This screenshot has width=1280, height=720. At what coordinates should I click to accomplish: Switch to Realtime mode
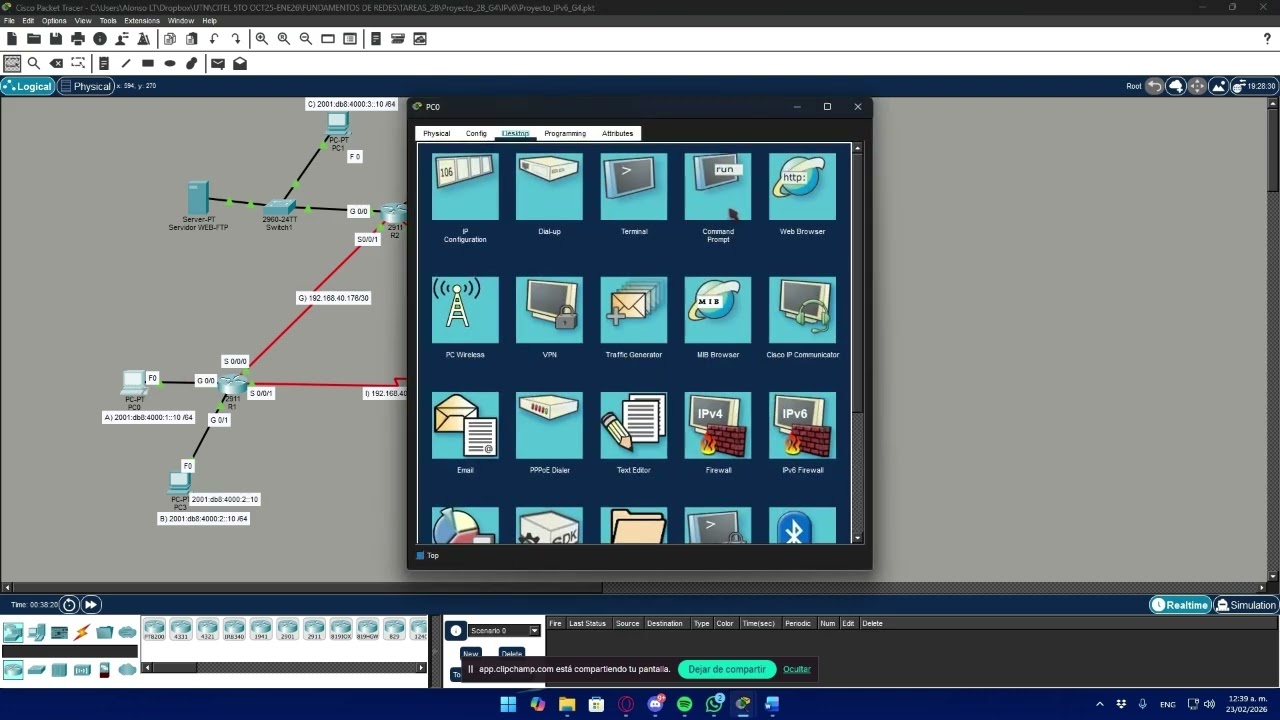click(1180, 605)
